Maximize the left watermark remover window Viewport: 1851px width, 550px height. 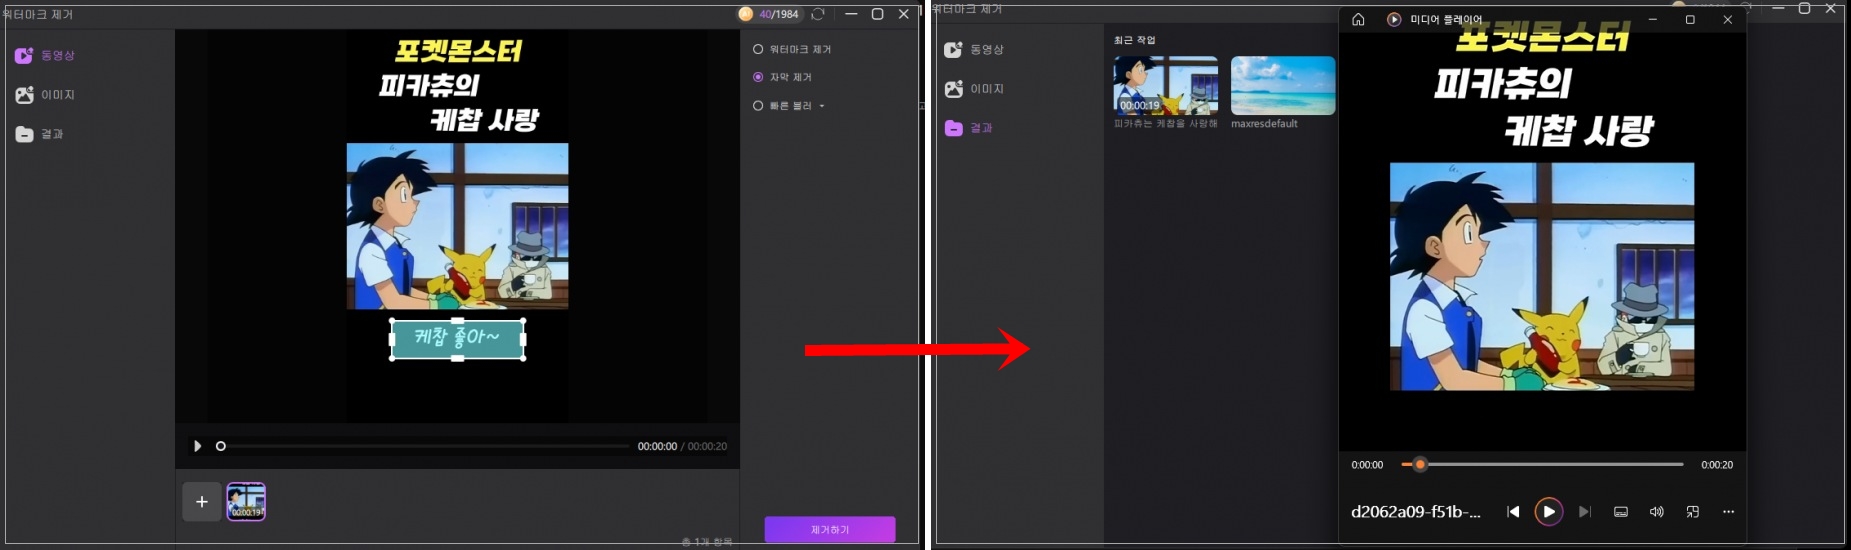(878, 14)
